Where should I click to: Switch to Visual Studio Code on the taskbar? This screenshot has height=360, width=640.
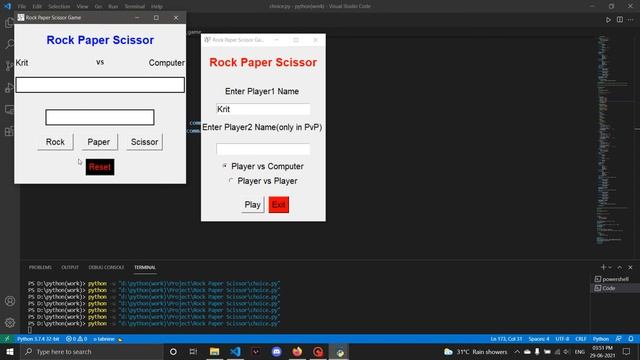point(235,351)
